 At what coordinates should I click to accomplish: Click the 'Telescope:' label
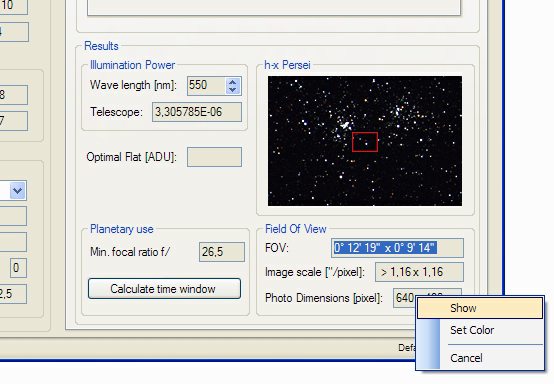coord(116,112)
